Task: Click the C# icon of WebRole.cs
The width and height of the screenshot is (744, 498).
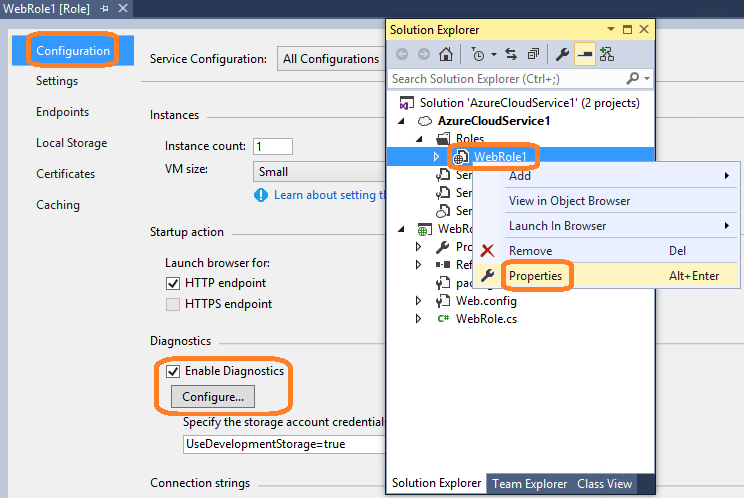Action: click(443, 319)
